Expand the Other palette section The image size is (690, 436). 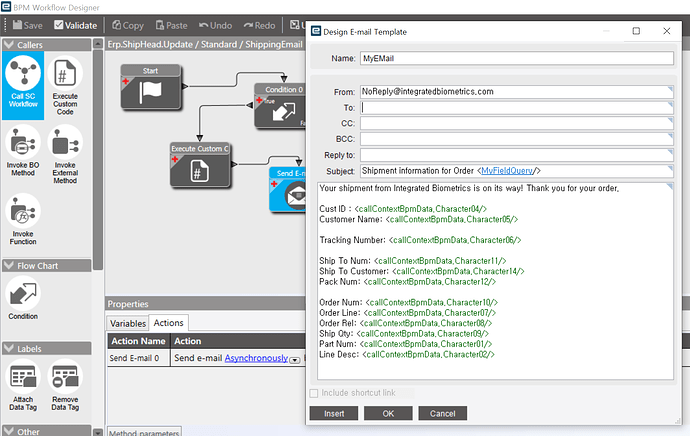9,431
